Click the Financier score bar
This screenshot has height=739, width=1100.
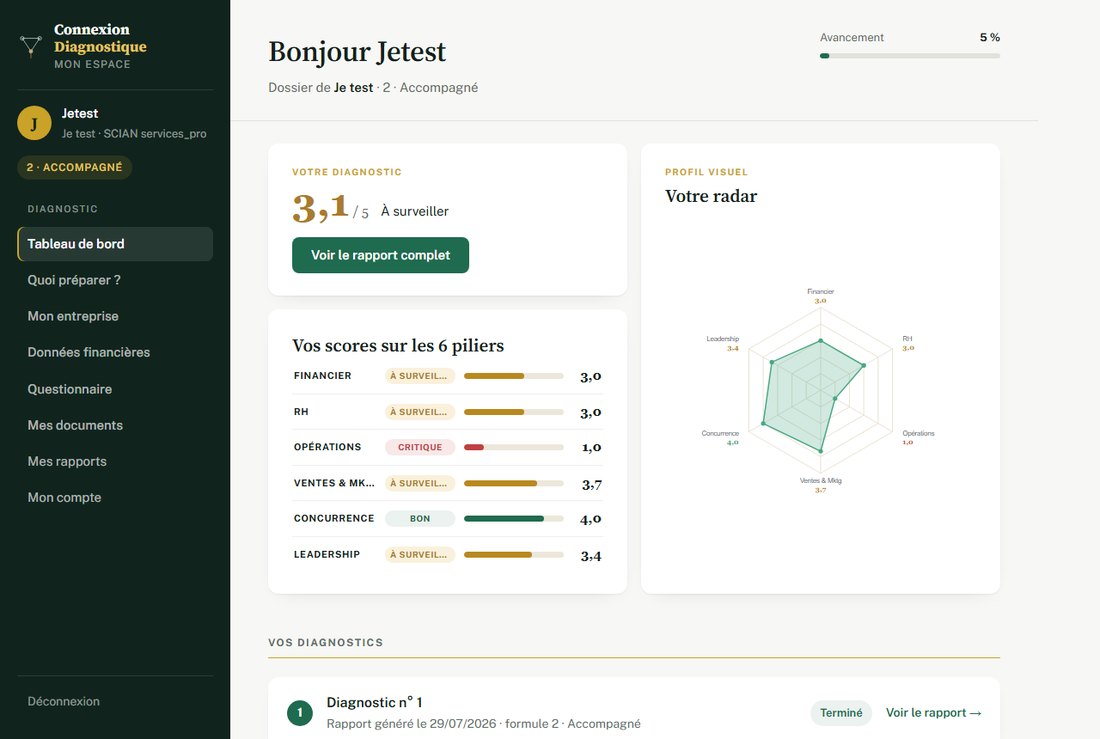[514, 376]
